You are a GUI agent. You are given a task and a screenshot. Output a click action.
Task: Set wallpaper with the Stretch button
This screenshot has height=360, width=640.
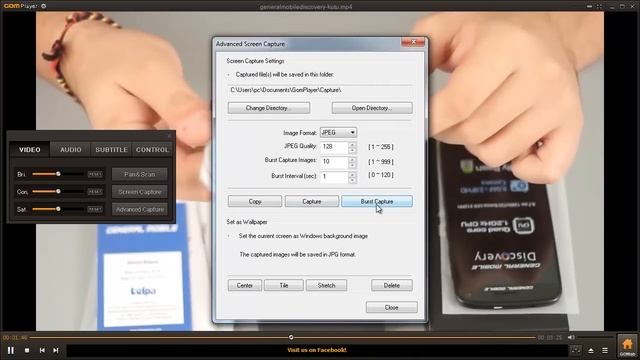pos(327,286)
